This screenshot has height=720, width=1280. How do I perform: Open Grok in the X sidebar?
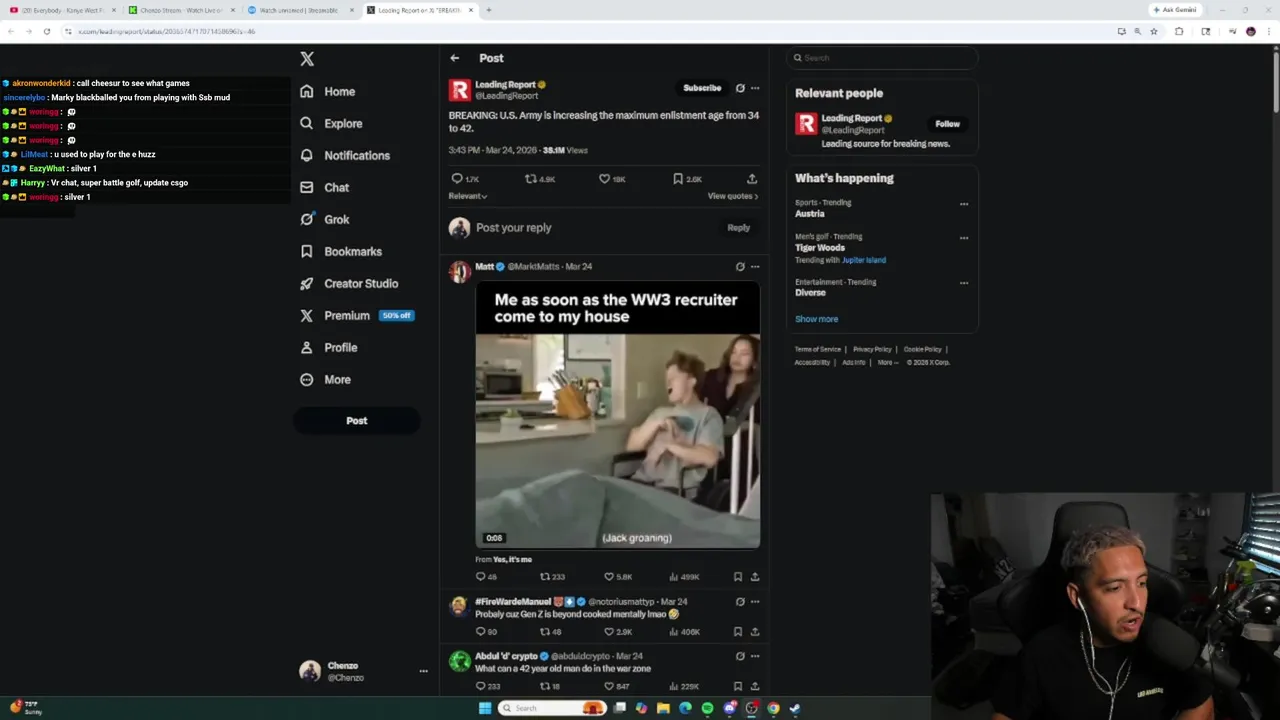coord(324,219)
